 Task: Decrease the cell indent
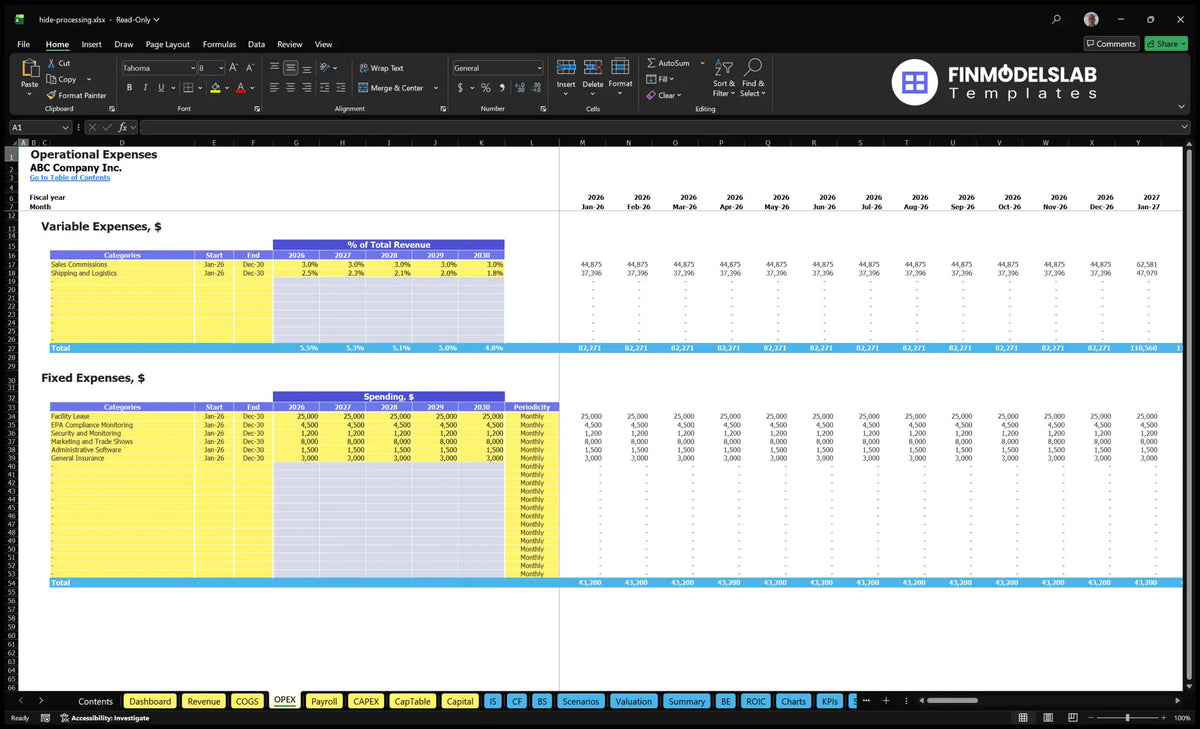point(324,88)
